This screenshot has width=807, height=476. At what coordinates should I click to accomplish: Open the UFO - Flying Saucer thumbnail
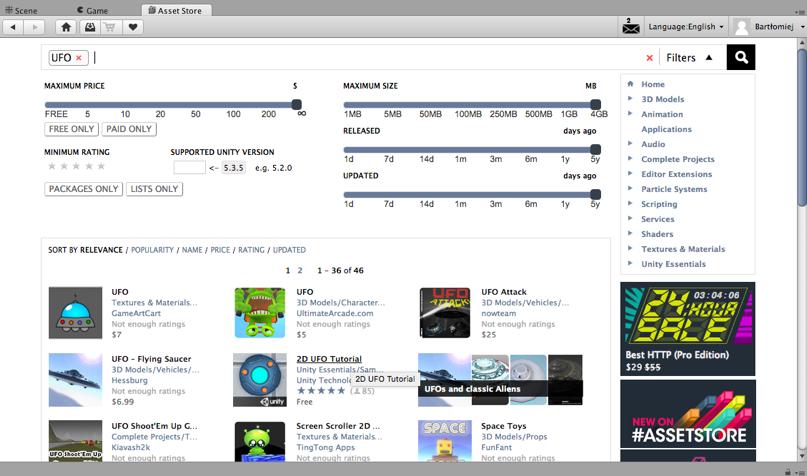click(75, 380)
